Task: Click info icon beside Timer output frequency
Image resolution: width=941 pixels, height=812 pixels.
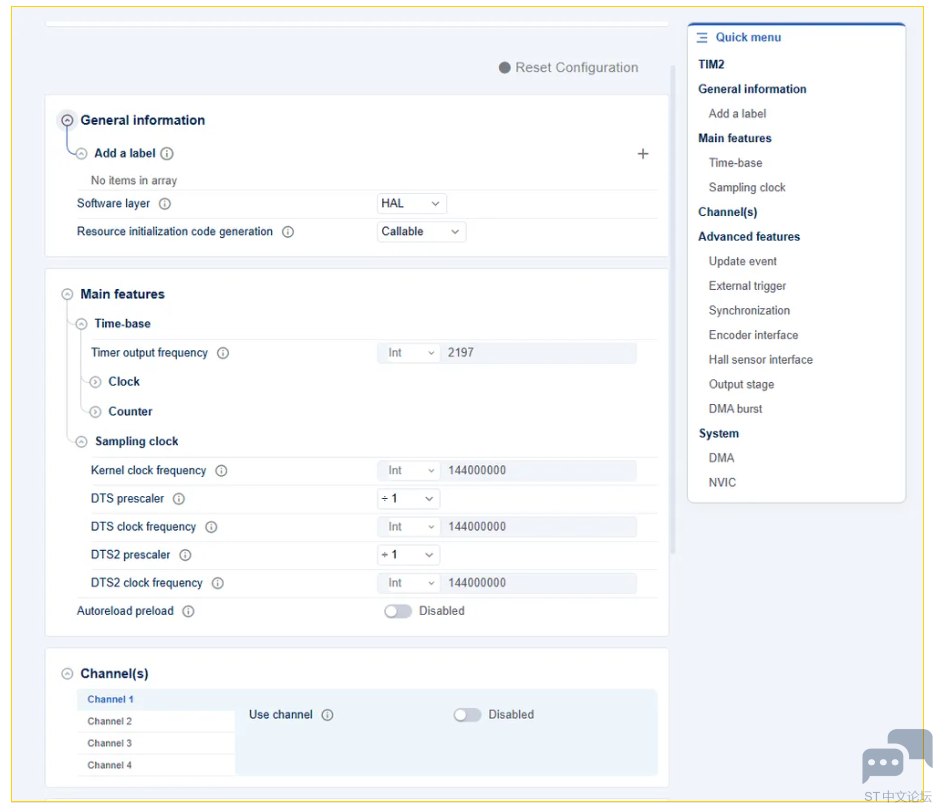Action: point(223,353)
